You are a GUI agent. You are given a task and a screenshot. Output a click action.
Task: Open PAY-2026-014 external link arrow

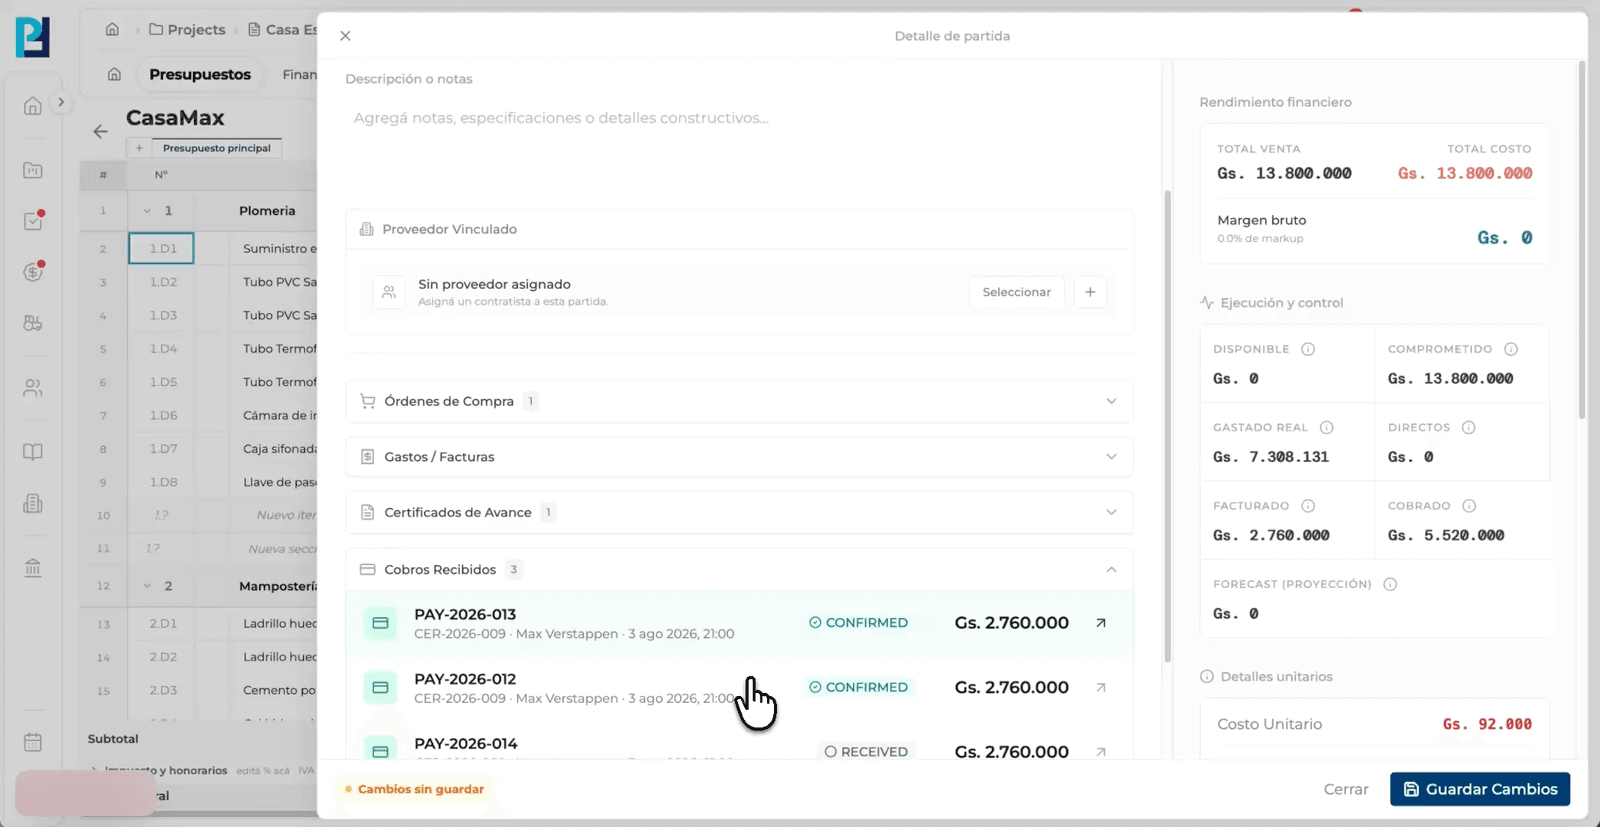pyautogui.click(x=1101, y=751)
